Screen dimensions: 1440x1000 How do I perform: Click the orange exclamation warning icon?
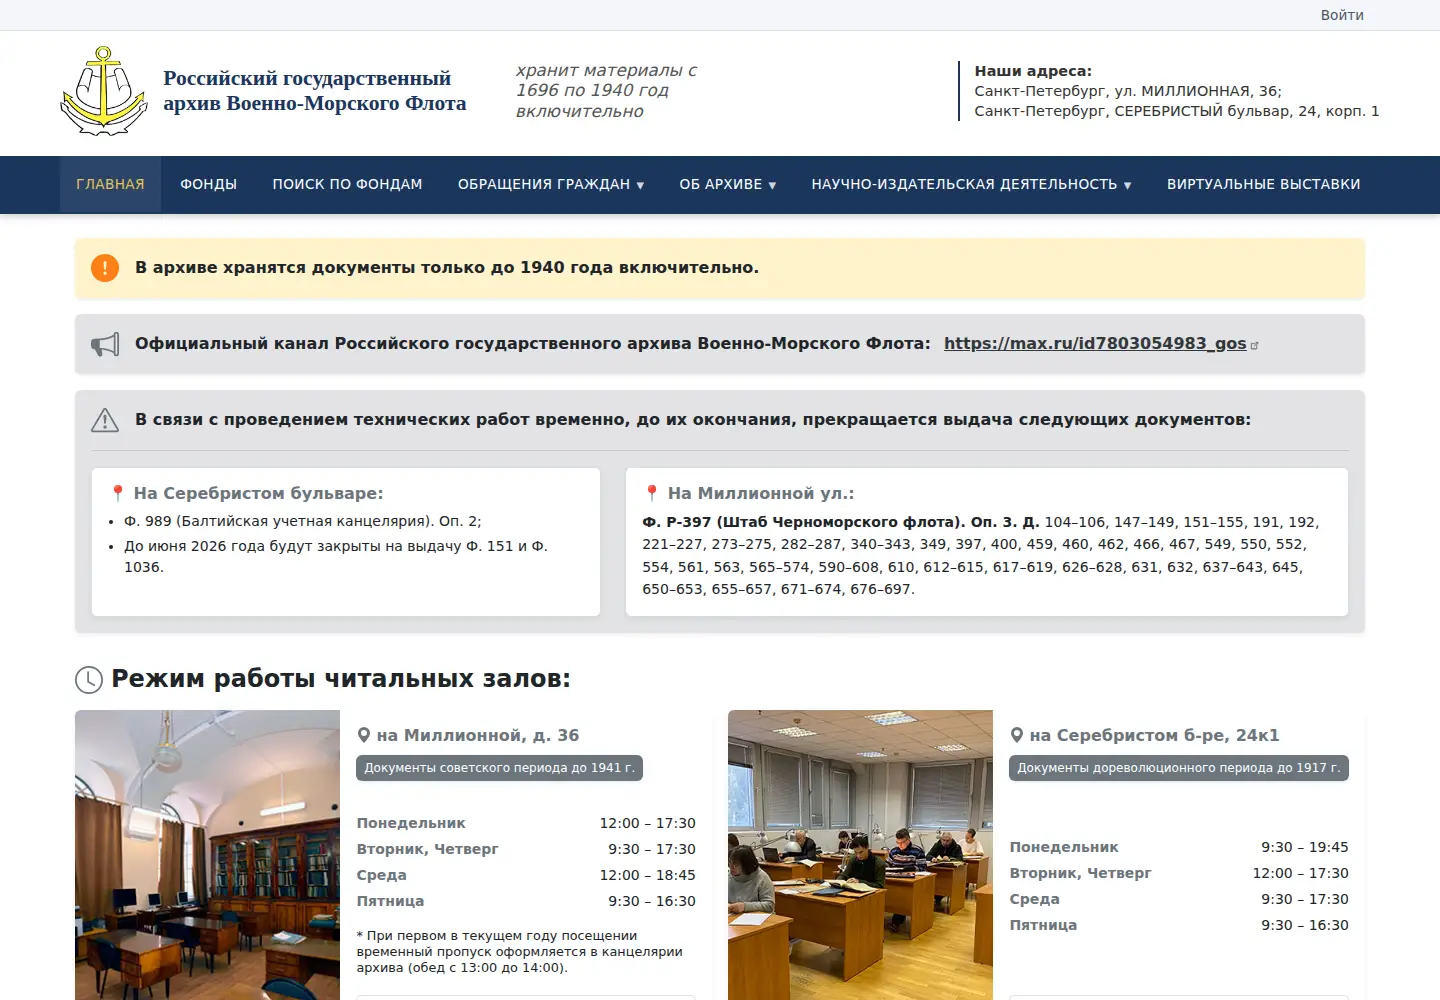(105, 268)
